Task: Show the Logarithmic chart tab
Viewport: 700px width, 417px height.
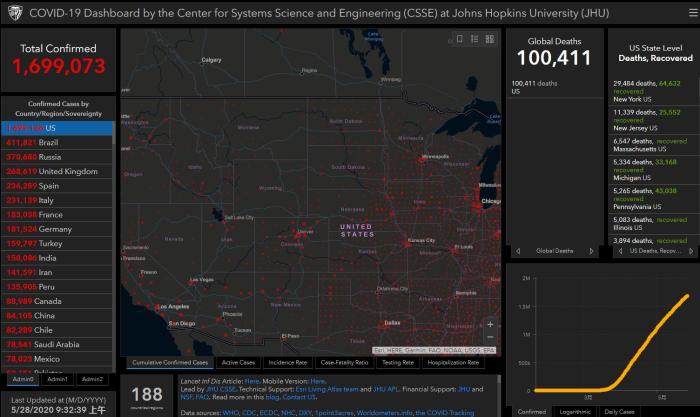Action: 575,412
